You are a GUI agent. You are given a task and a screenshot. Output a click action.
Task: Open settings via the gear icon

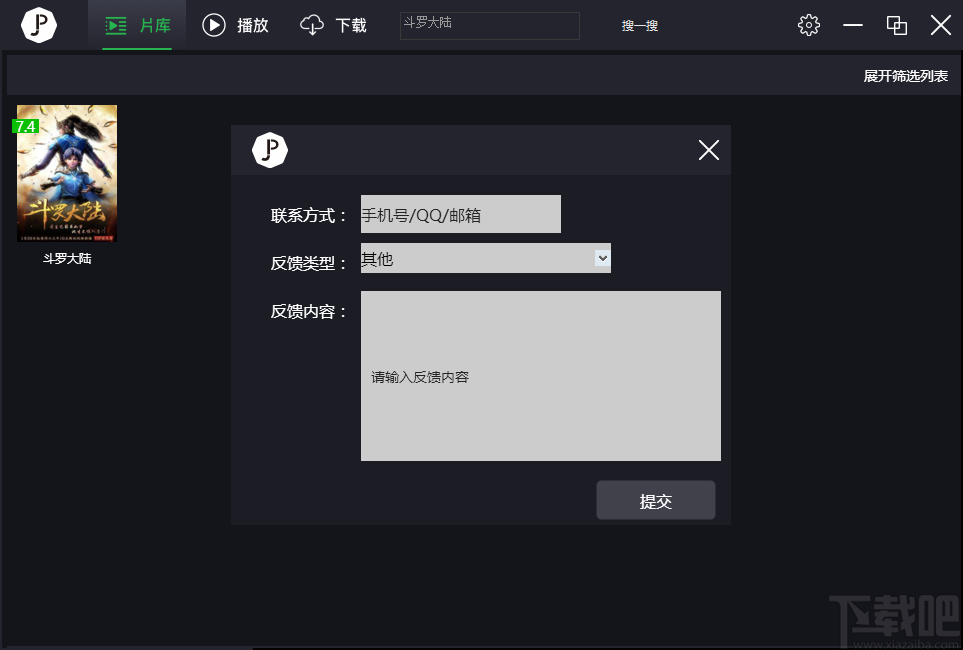coord(809,26)
